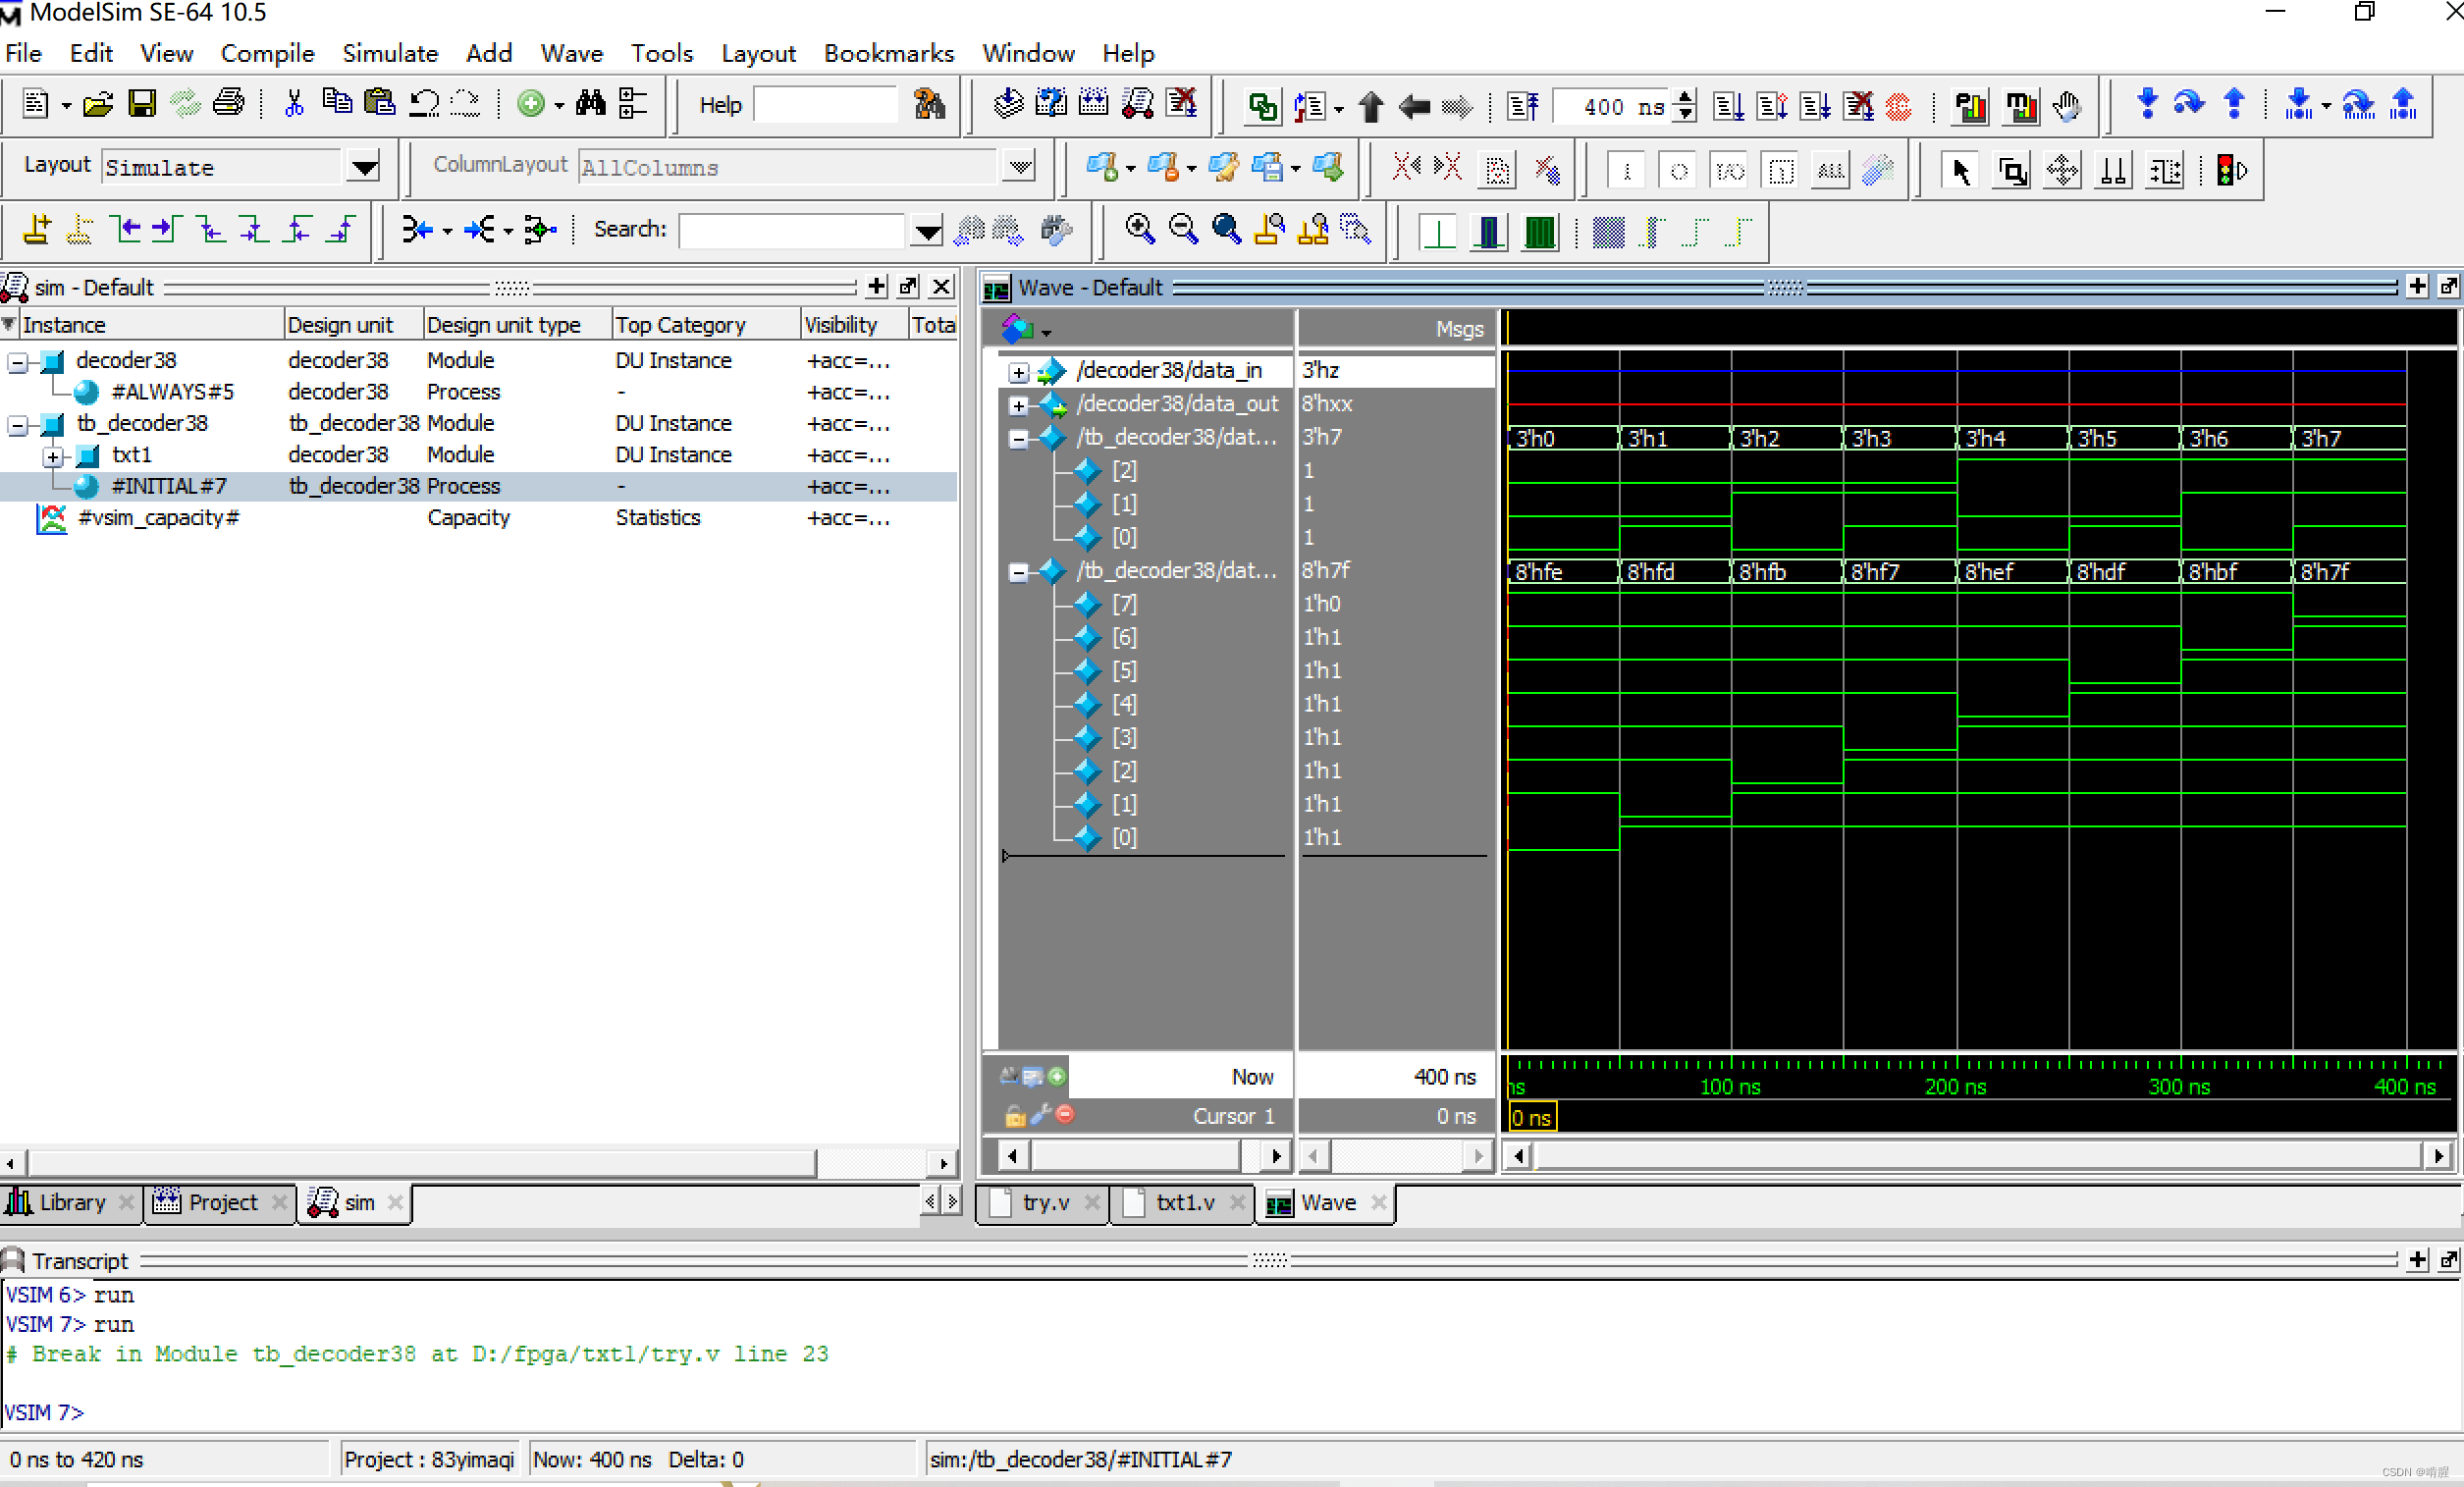Open the Simulate menu

(x=390, y=53)
